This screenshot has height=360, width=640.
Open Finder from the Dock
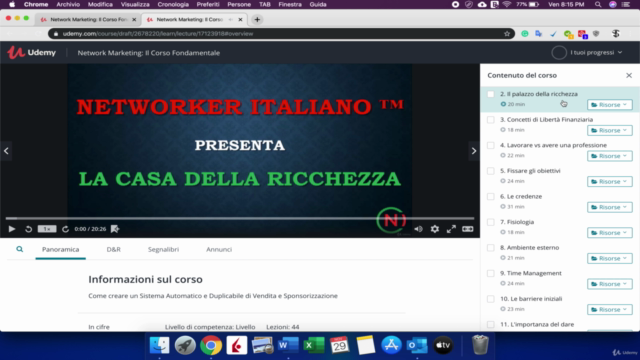pos(160,345)
